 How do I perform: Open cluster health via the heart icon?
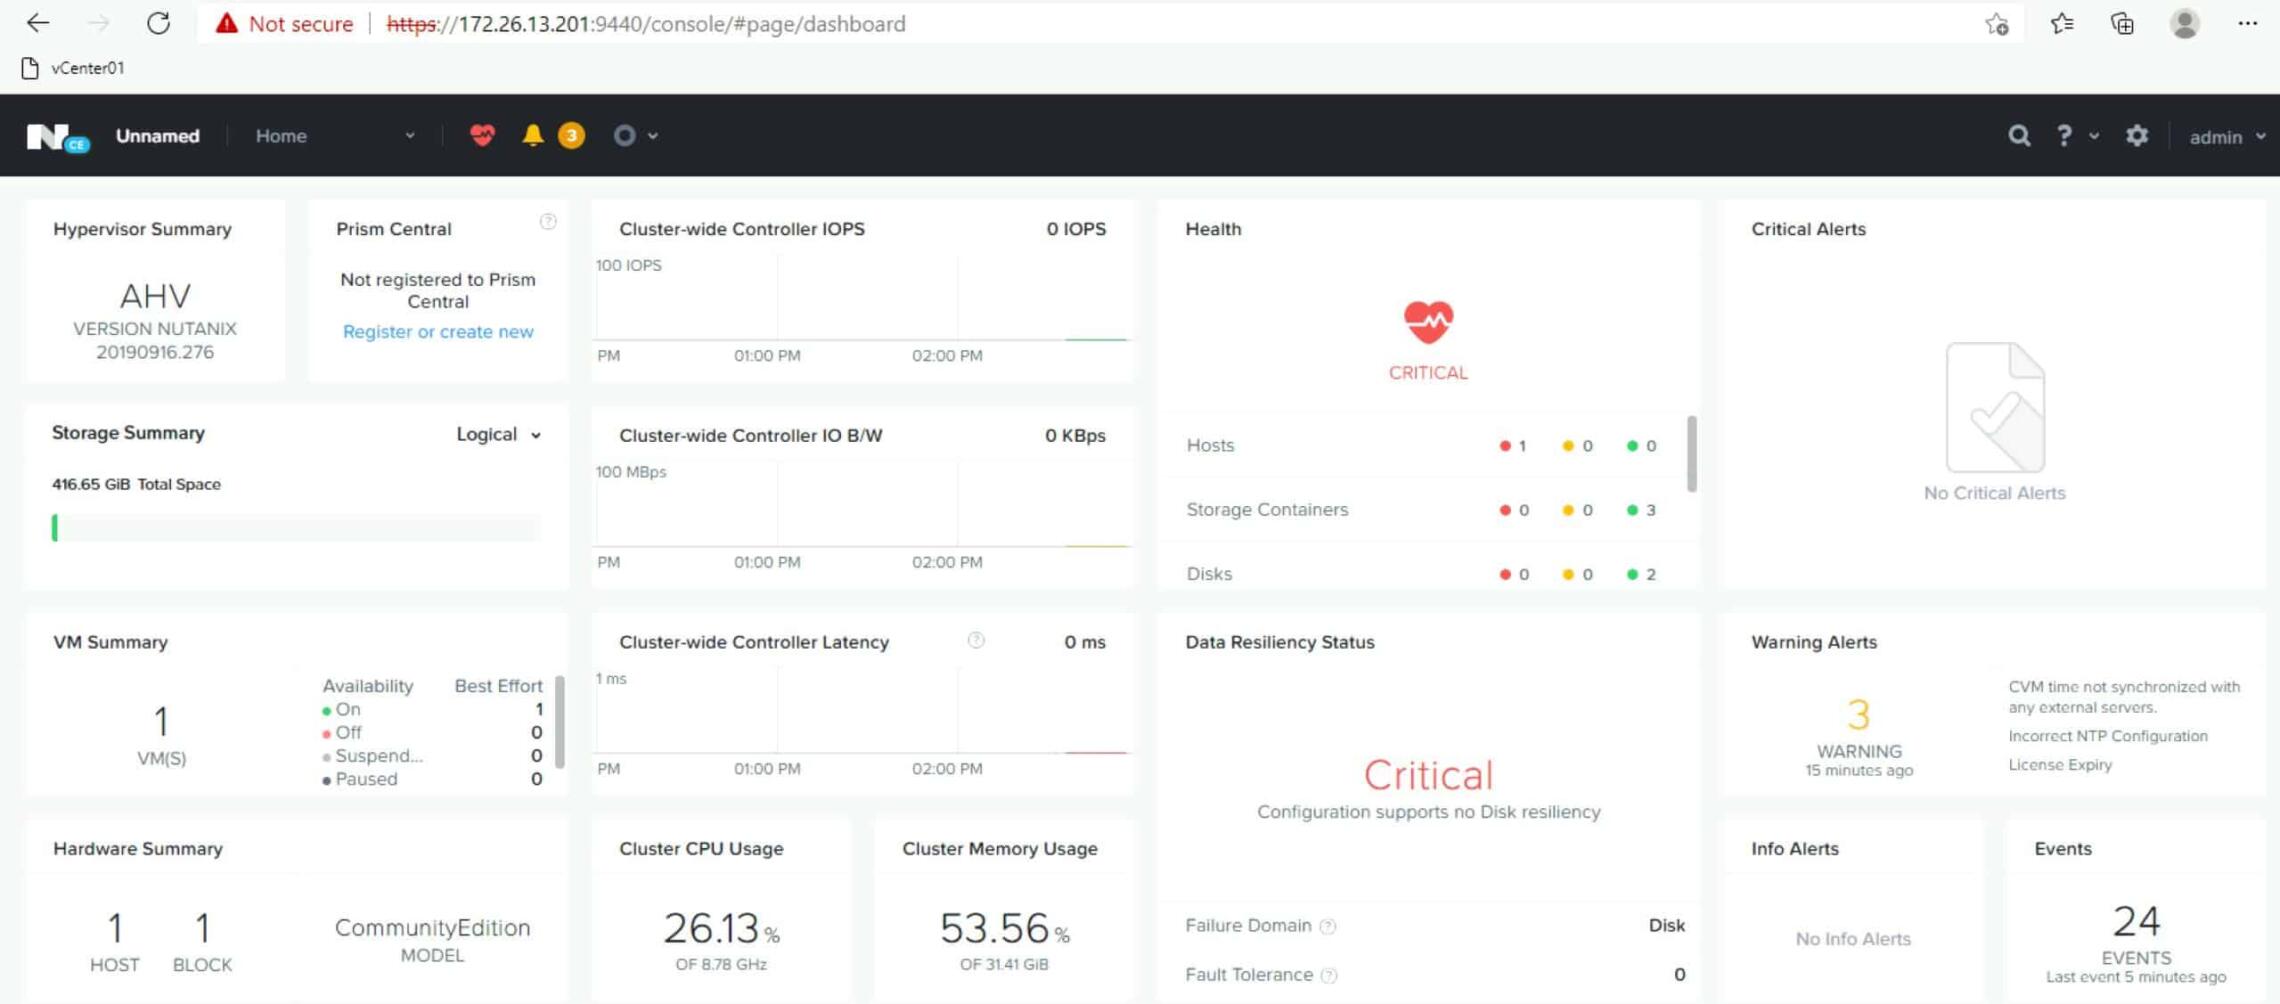coord(483,135)
